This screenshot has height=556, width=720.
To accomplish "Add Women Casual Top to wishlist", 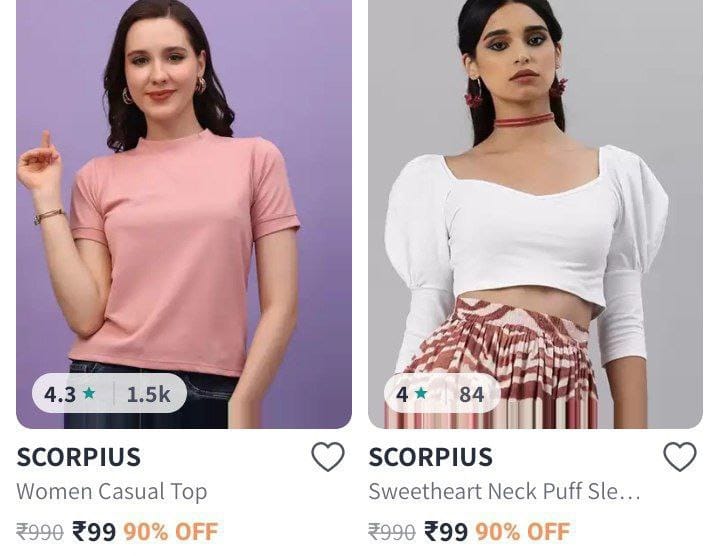I will tap(328, 456).
